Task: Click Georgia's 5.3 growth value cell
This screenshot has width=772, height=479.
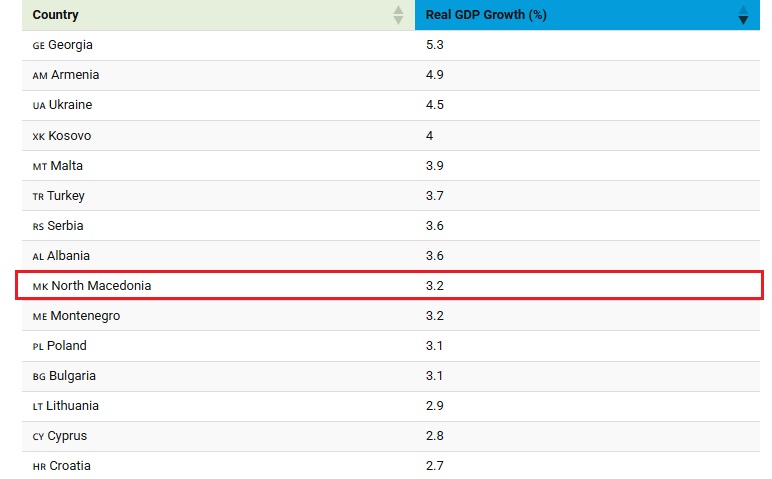Action: tap(434, 45)
